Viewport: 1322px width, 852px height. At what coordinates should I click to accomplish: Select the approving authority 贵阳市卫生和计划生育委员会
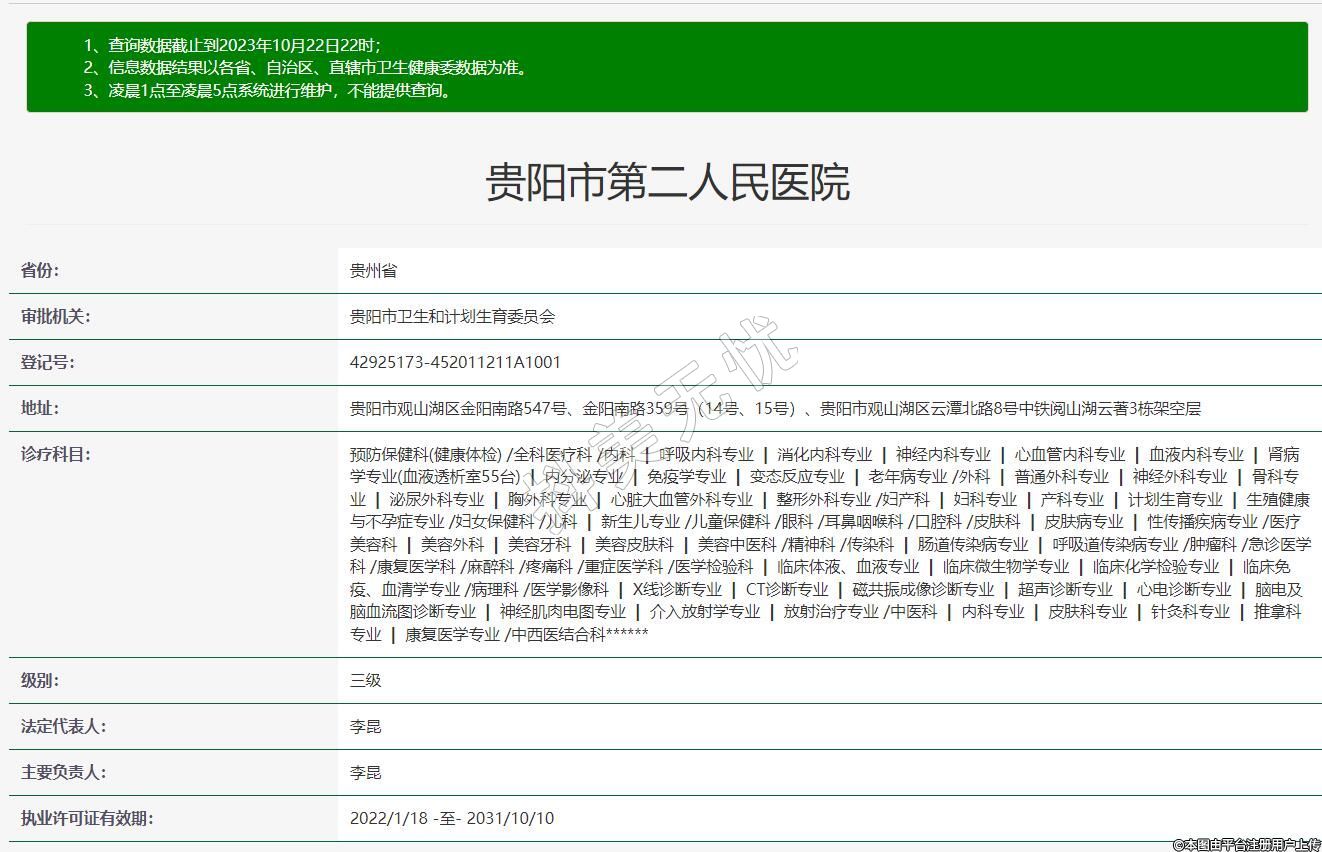point(452,317)
